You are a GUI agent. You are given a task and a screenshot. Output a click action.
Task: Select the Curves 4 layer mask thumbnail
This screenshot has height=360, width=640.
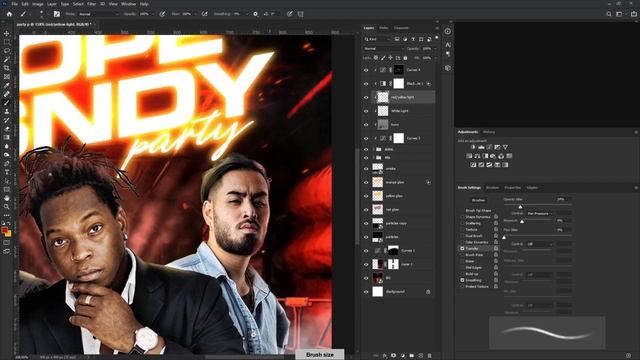pyautogui.click(x=398, y=70)
